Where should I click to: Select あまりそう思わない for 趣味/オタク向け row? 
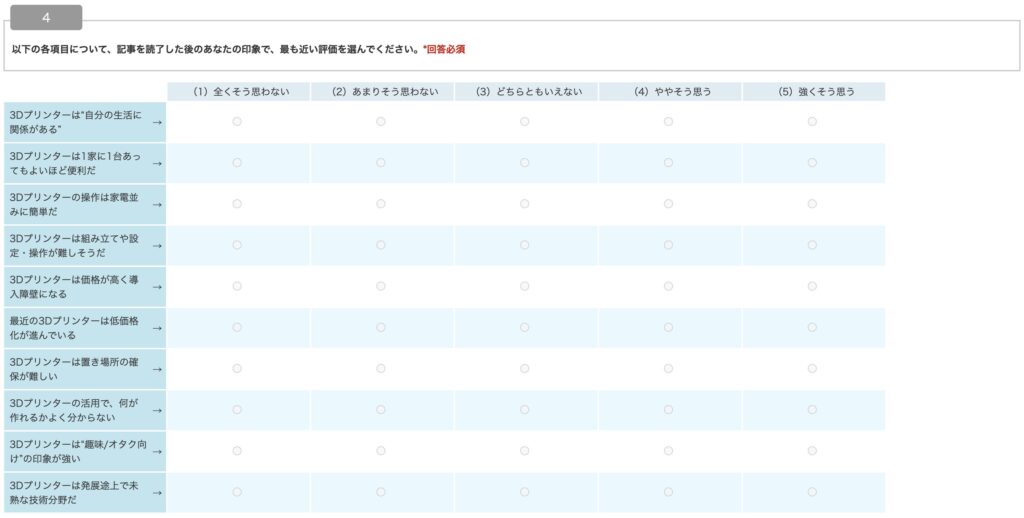point(381,451)
